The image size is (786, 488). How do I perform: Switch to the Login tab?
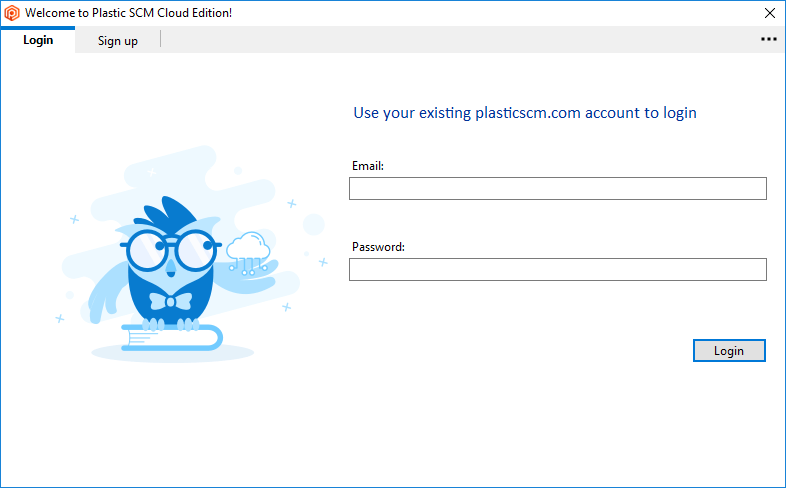[x=38, y=40]
